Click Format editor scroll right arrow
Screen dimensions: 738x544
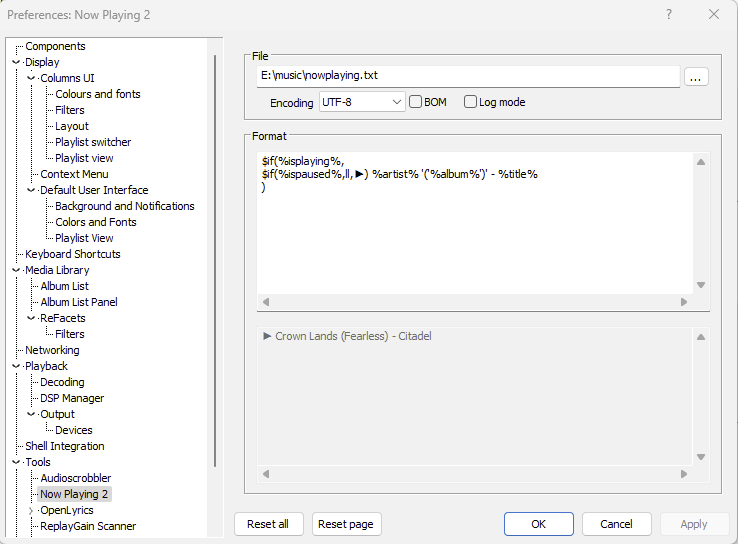point(684,302)
